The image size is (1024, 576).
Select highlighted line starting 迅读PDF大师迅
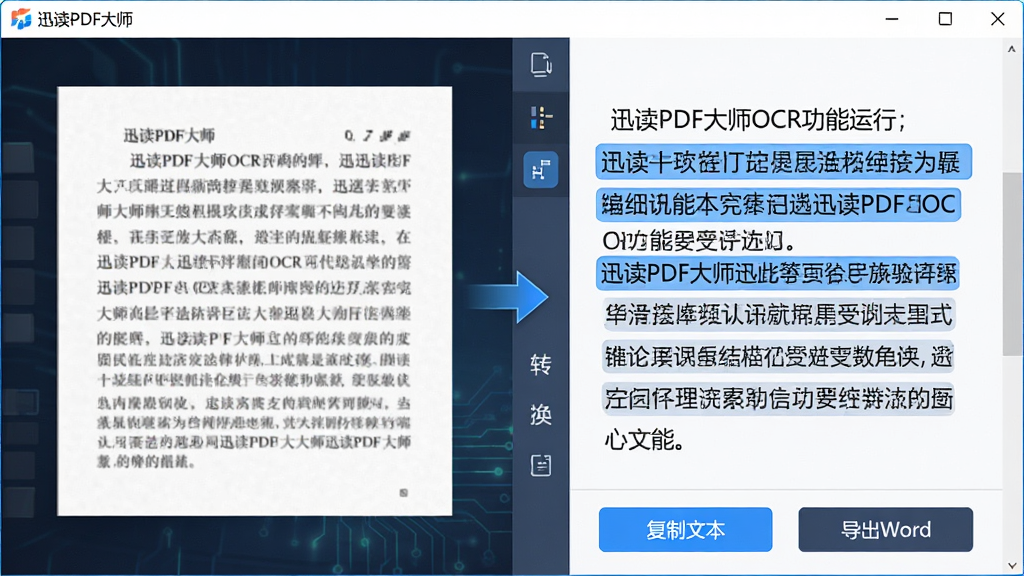[777, 274]
